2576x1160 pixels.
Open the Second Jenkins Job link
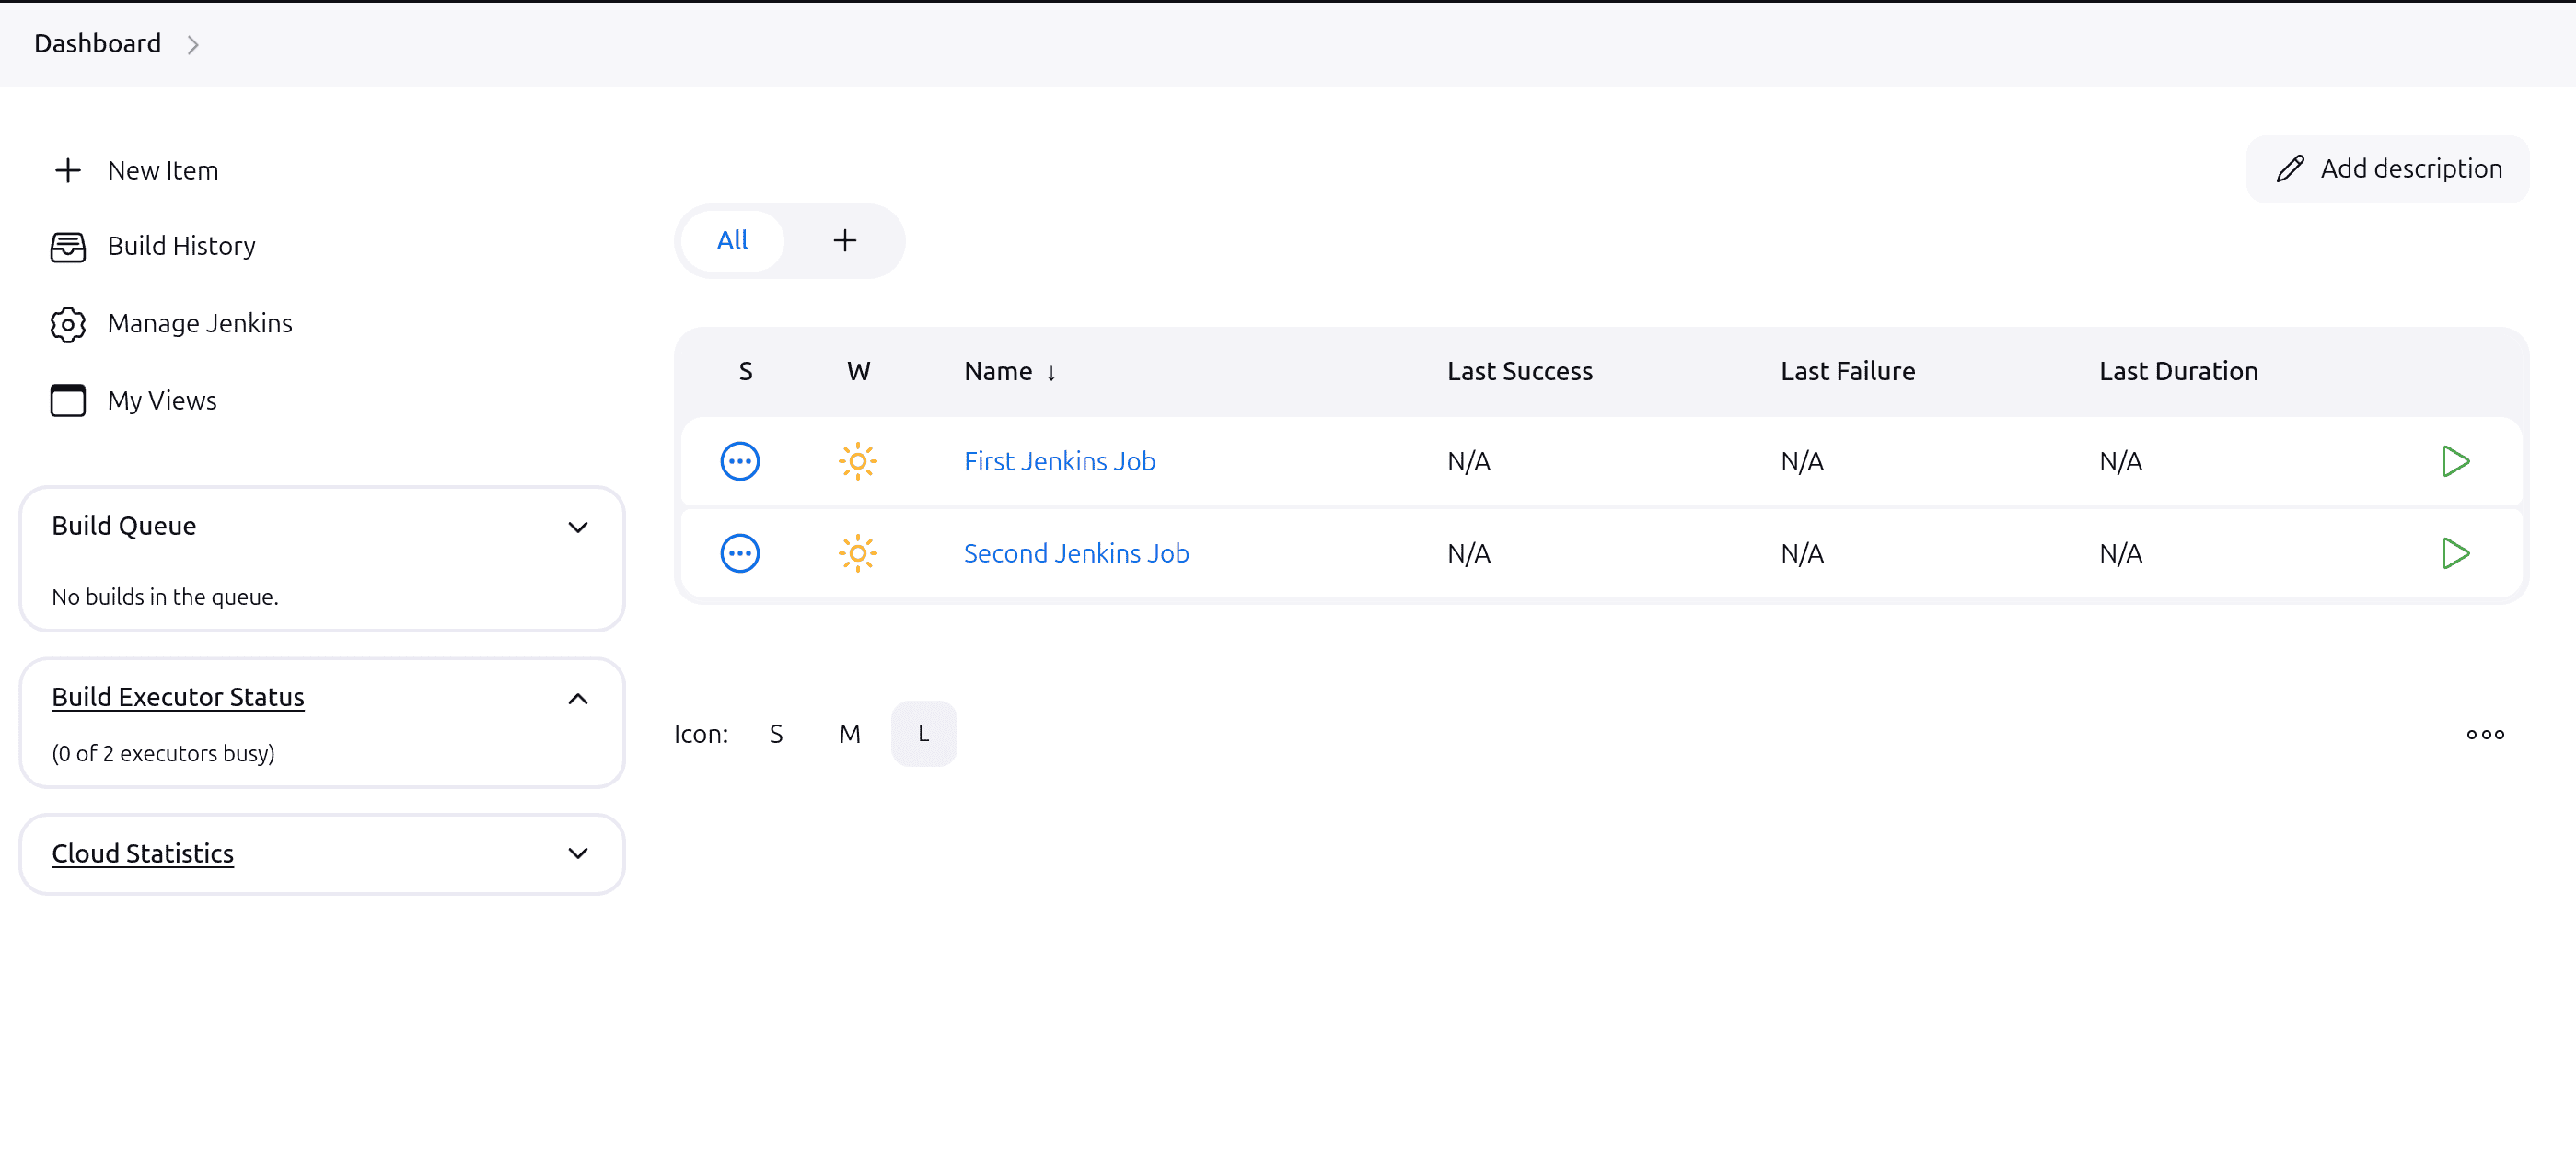(x=1075, y=554)
